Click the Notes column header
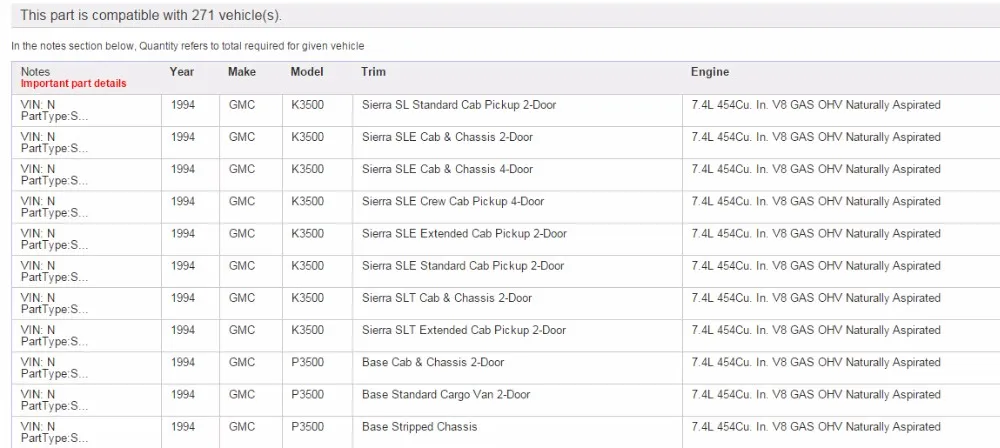 [35, 71]
